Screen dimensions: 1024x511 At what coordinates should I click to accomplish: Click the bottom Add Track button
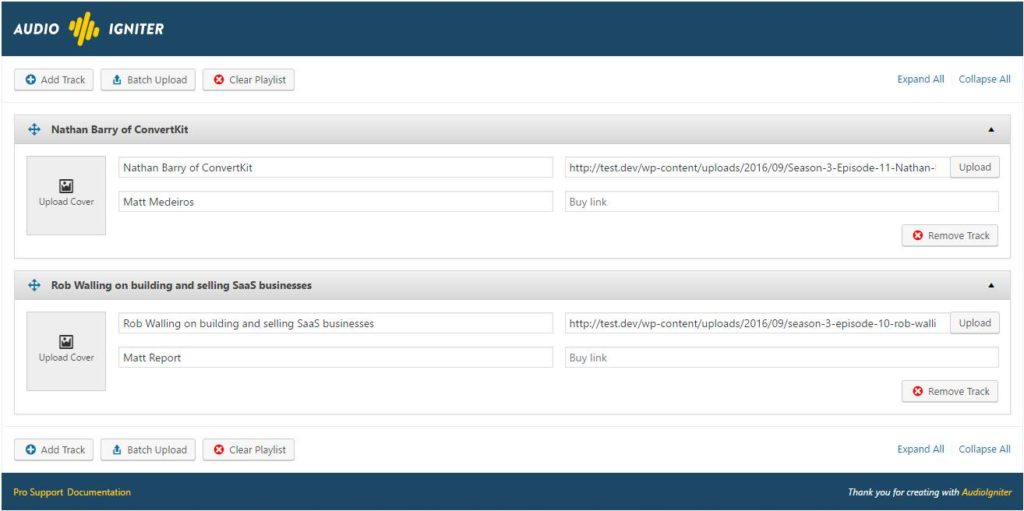pyautogui.click(x=54, y=450)
